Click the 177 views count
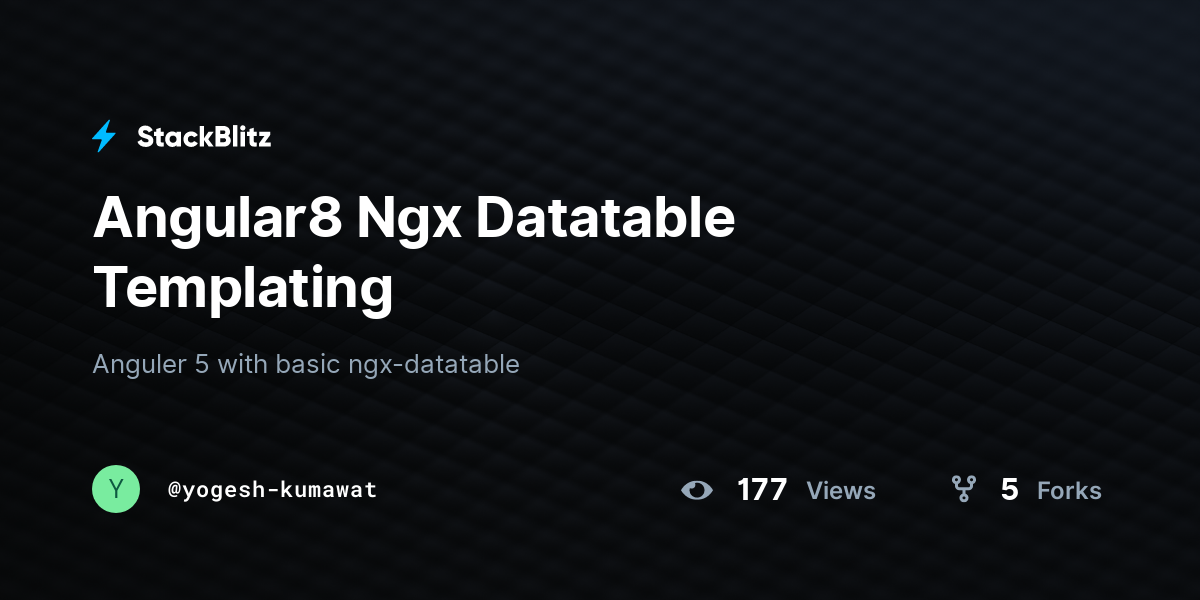This screenshot has width=1200, height=600. (762, 490)
